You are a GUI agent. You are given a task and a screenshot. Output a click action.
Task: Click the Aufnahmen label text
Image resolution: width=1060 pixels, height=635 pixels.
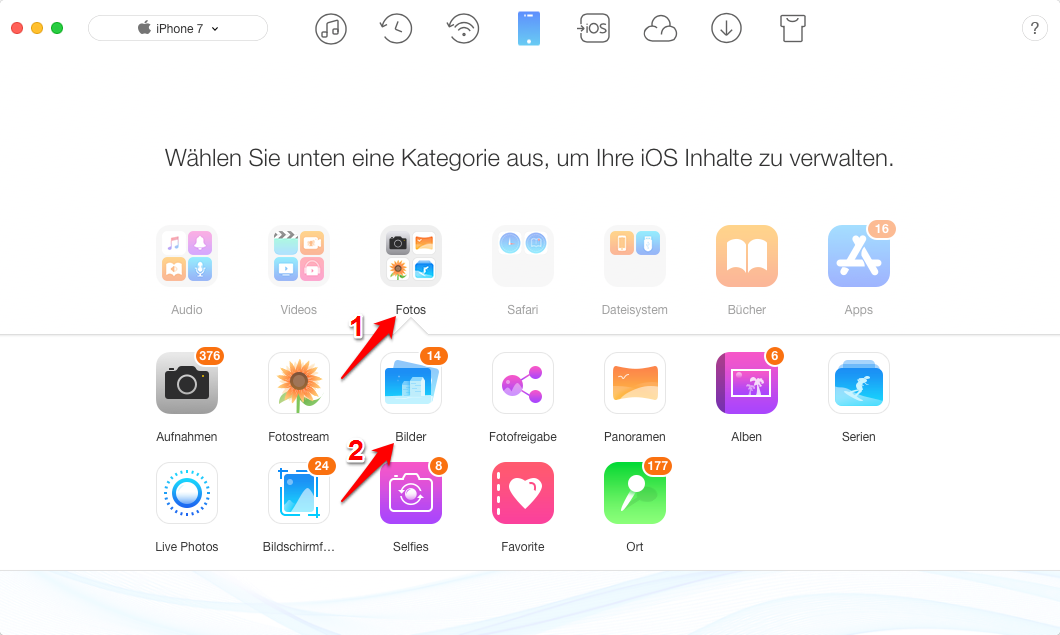click(x=187, y=437)
